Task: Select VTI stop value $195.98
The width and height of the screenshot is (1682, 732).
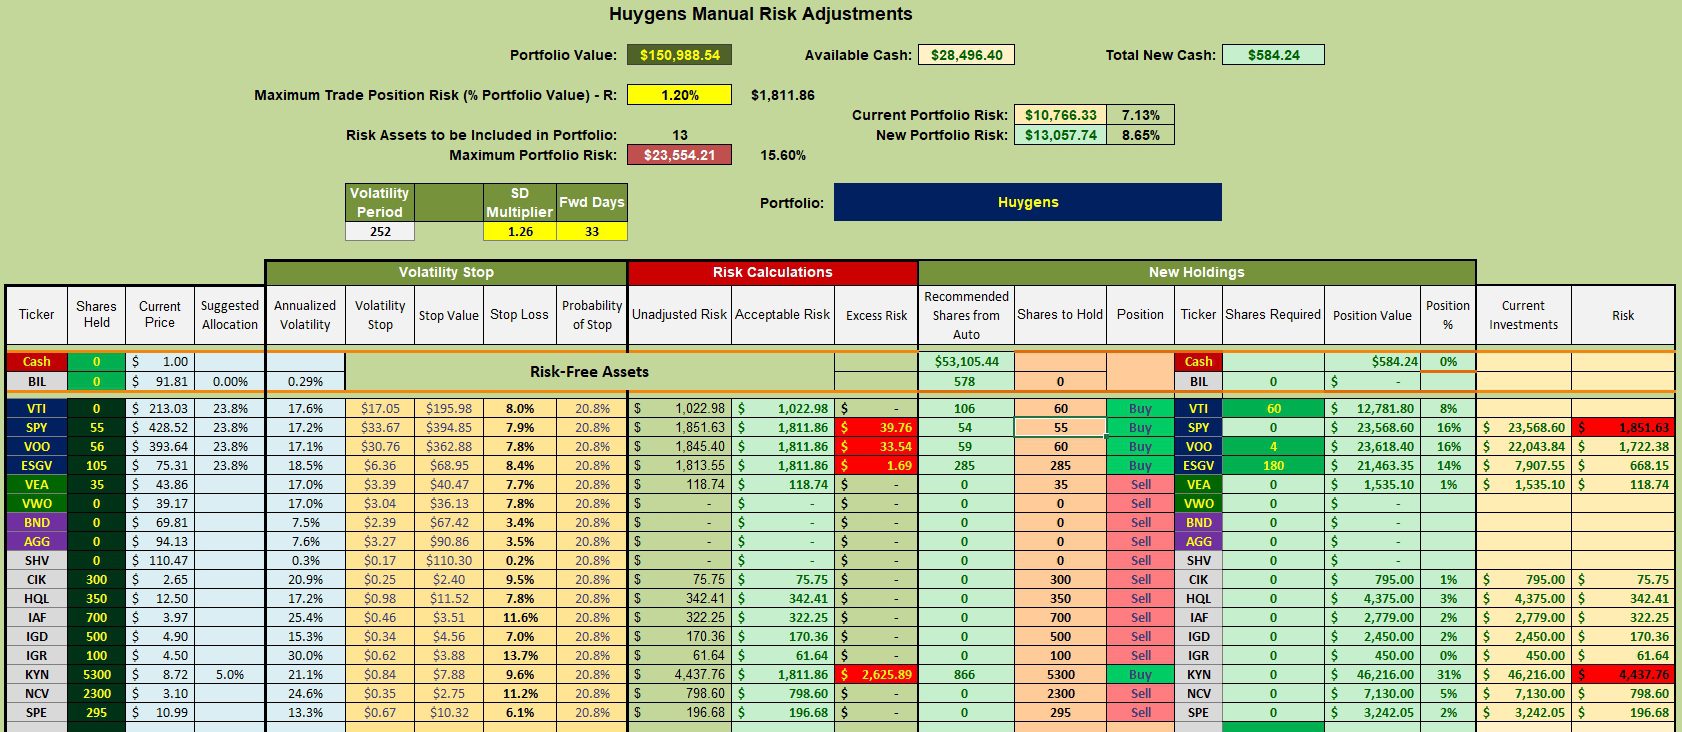Action: 449,408
